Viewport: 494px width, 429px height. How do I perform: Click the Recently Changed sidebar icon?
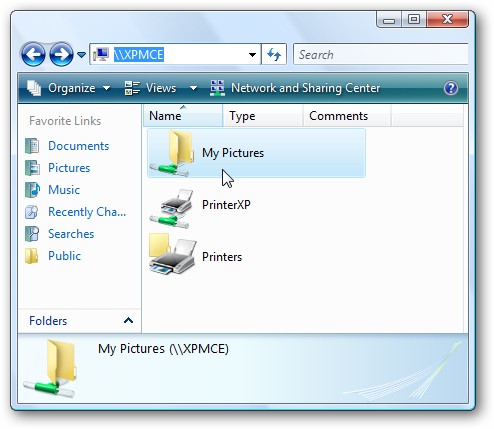[x=32, y=212]
